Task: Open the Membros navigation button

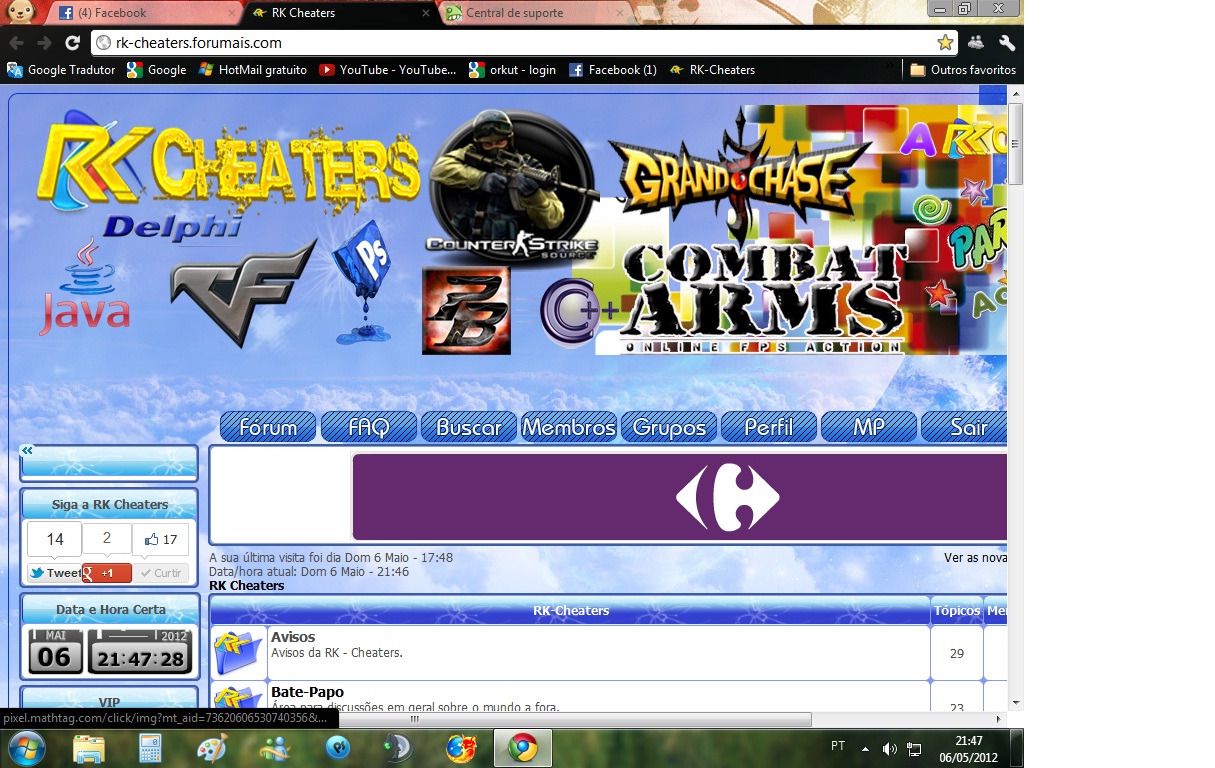Action: point(568,427)
